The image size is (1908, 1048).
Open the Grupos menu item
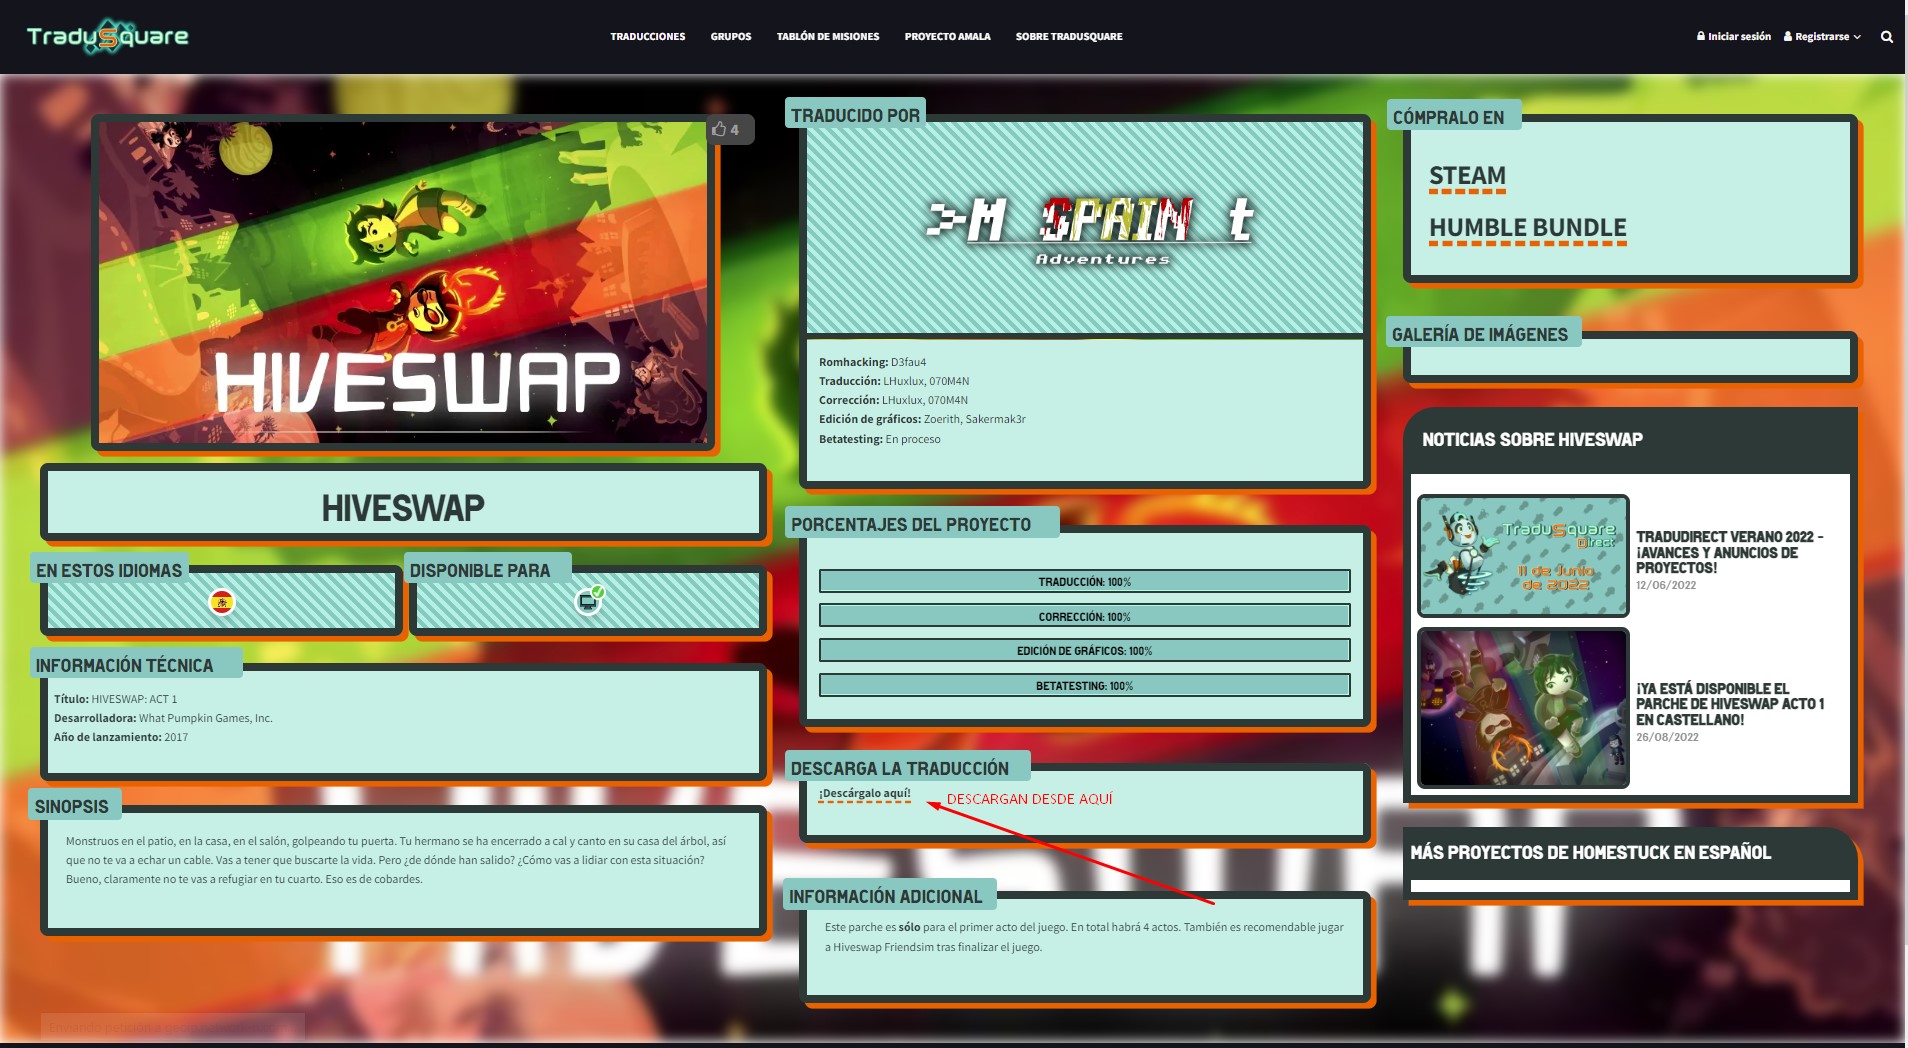point(731,37)
